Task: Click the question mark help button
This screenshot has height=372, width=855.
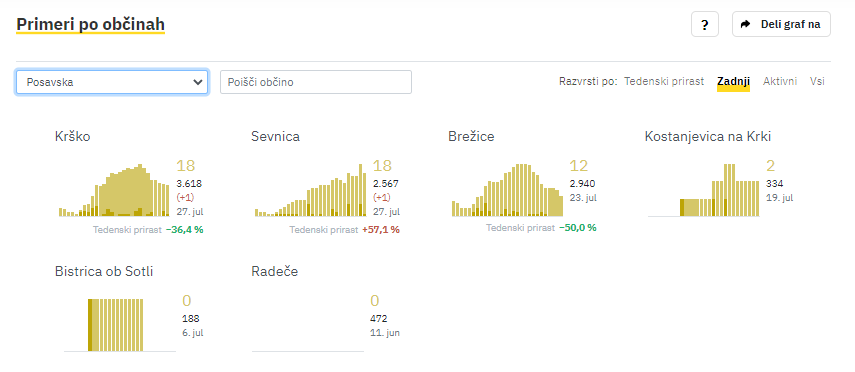Action: 705,25
